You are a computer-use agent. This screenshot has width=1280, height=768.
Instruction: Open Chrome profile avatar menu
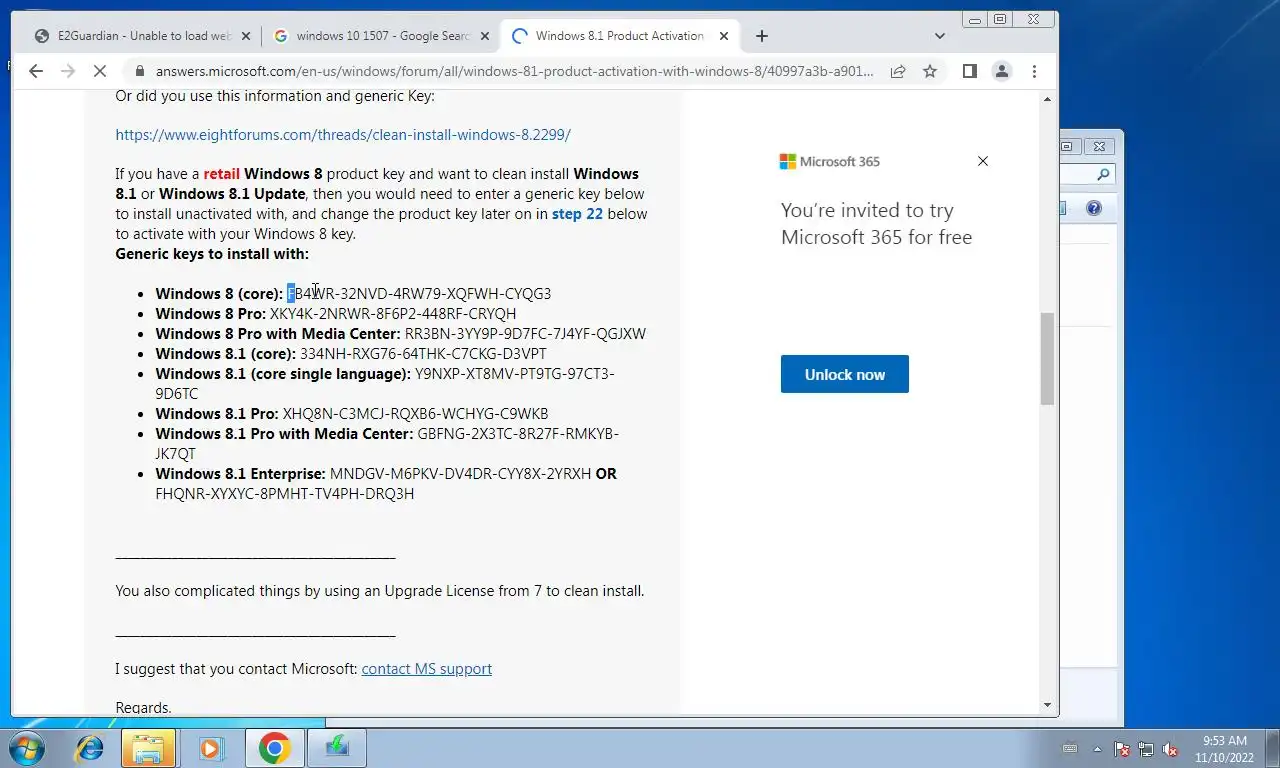click(1001, 71)
